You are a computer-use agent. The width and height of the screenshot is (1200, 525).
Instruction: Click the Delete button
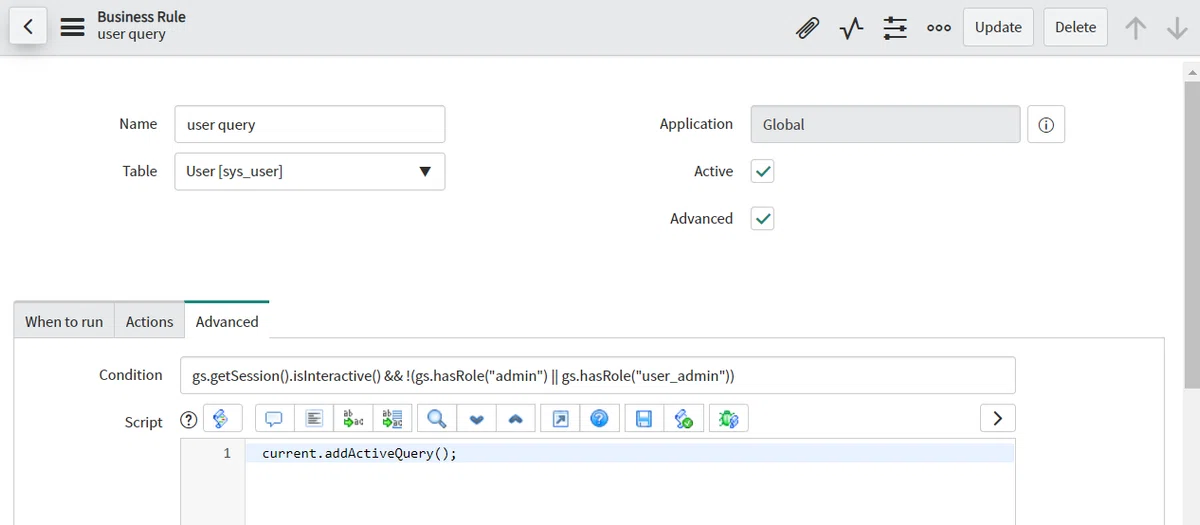tap(1076, 27)
